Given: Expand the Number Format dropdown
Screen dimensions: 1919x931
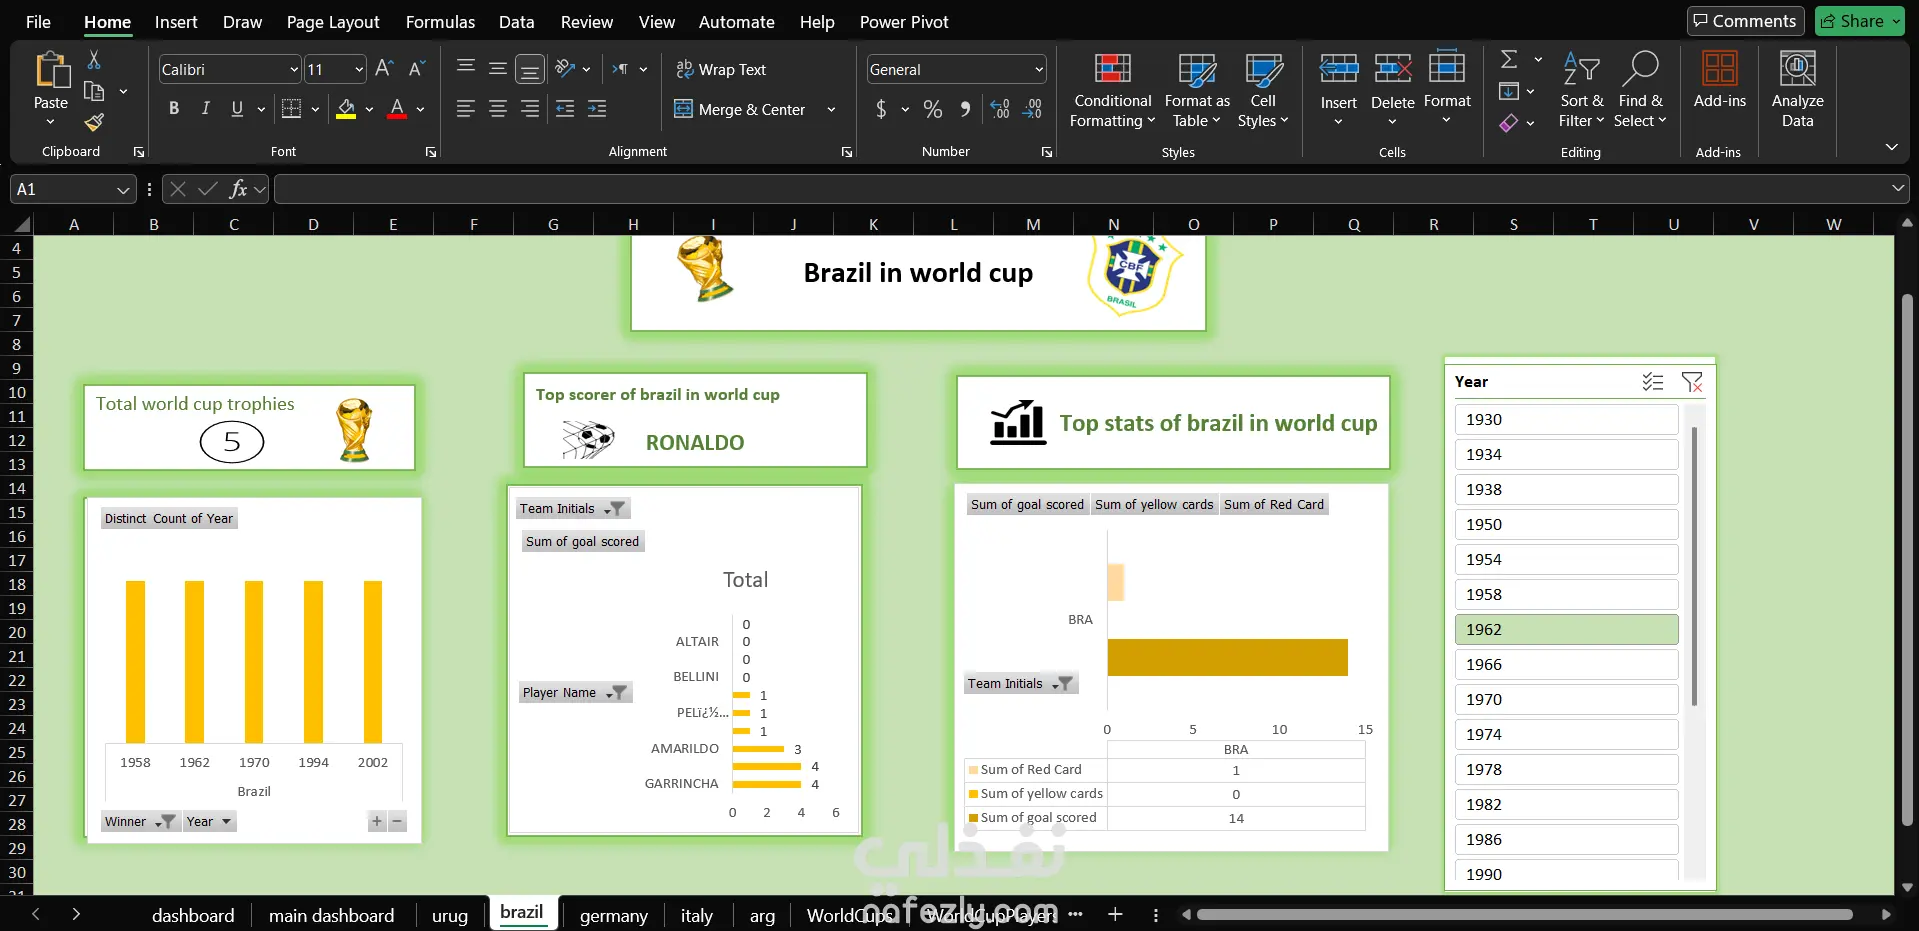Looking at the screenshot, I should pyautogui.click(x=1038, y=70).
